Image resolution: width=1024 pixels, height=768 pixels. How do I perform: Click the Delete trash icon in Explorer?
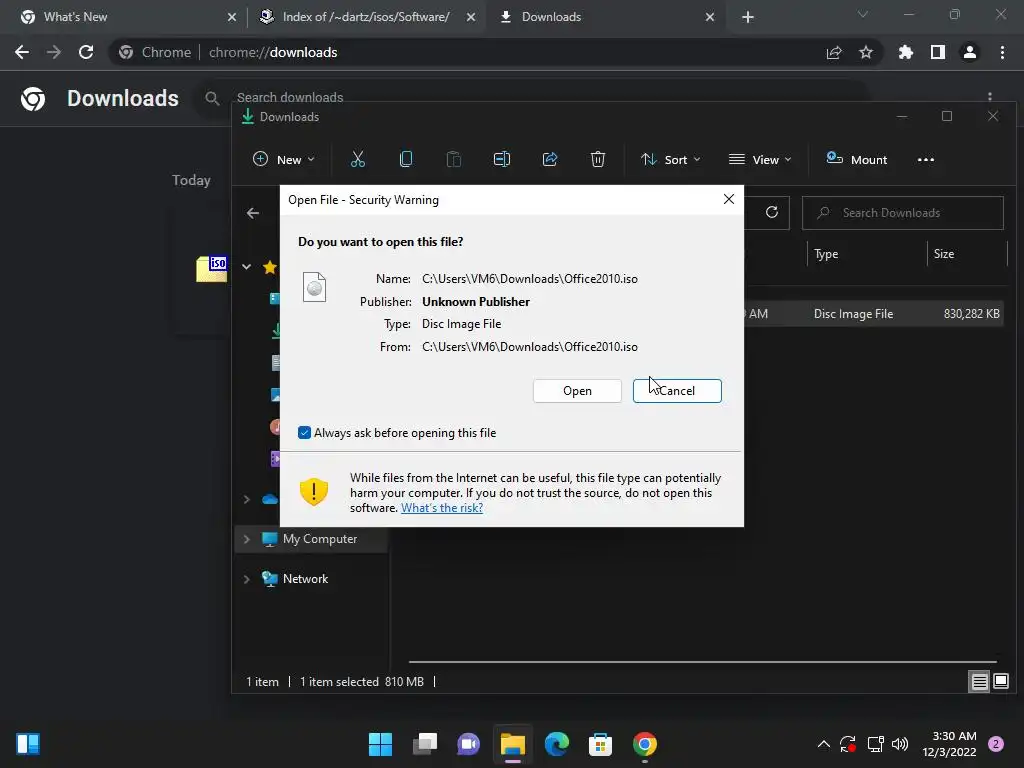pyautogui.click(x=598, y=159)
